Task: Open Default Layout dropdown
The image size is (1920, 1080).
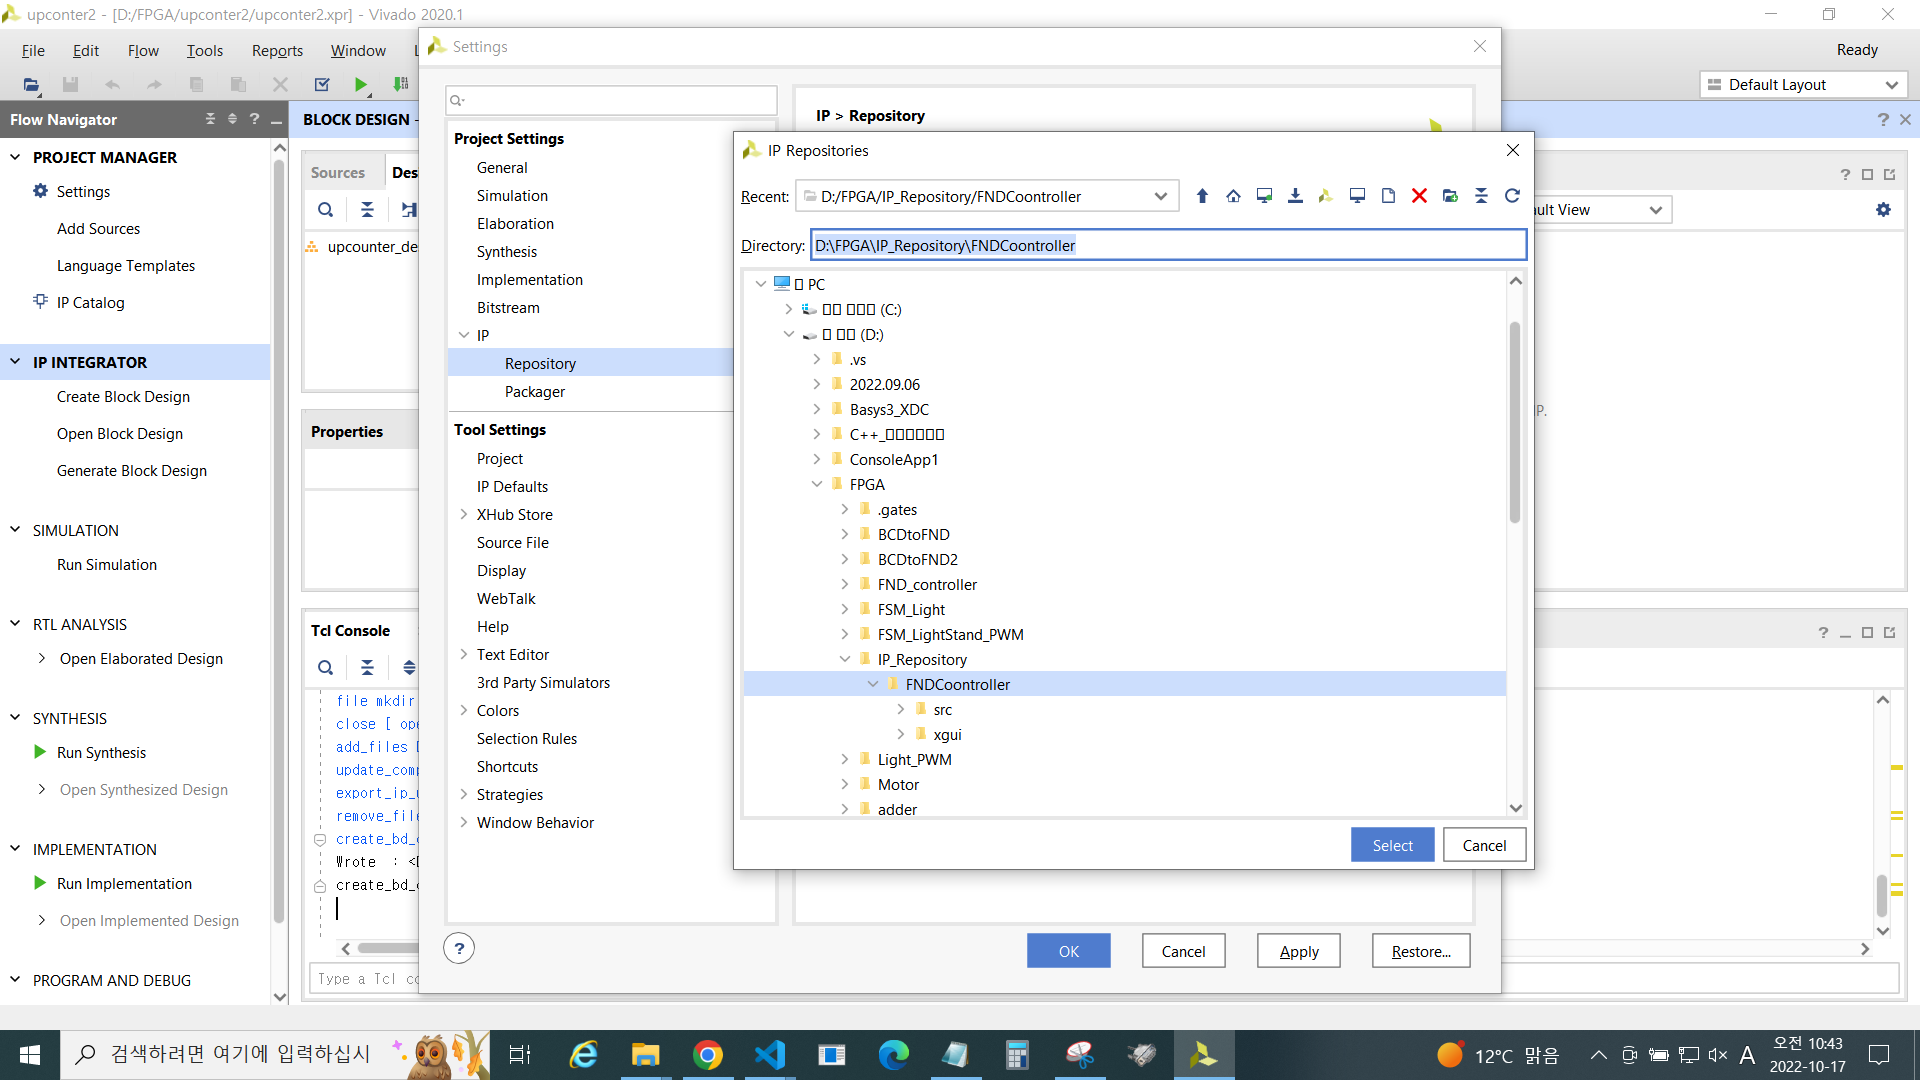Action: coord(1891,85)
